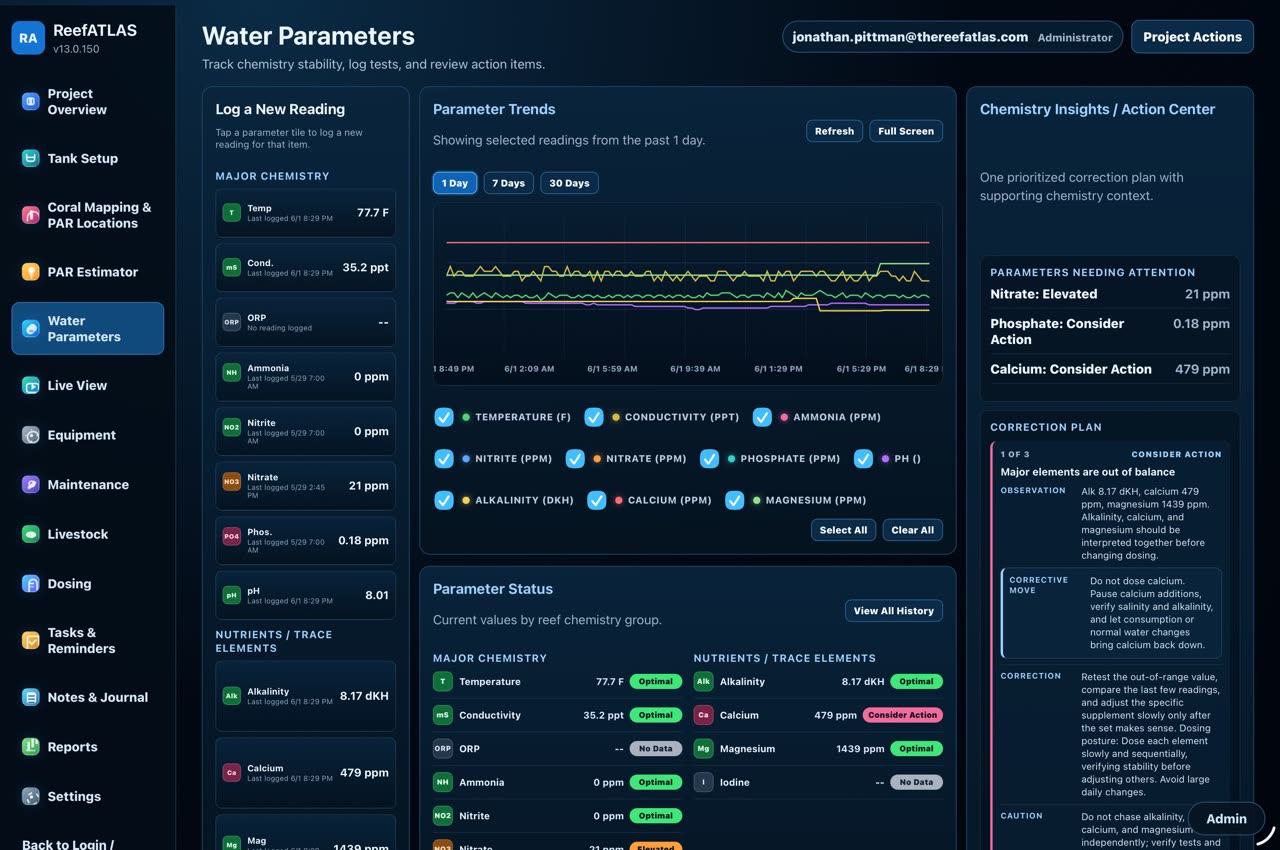Select the 1 Day range tab
This screenshot has height=850, width=1280.
point(455,183)
